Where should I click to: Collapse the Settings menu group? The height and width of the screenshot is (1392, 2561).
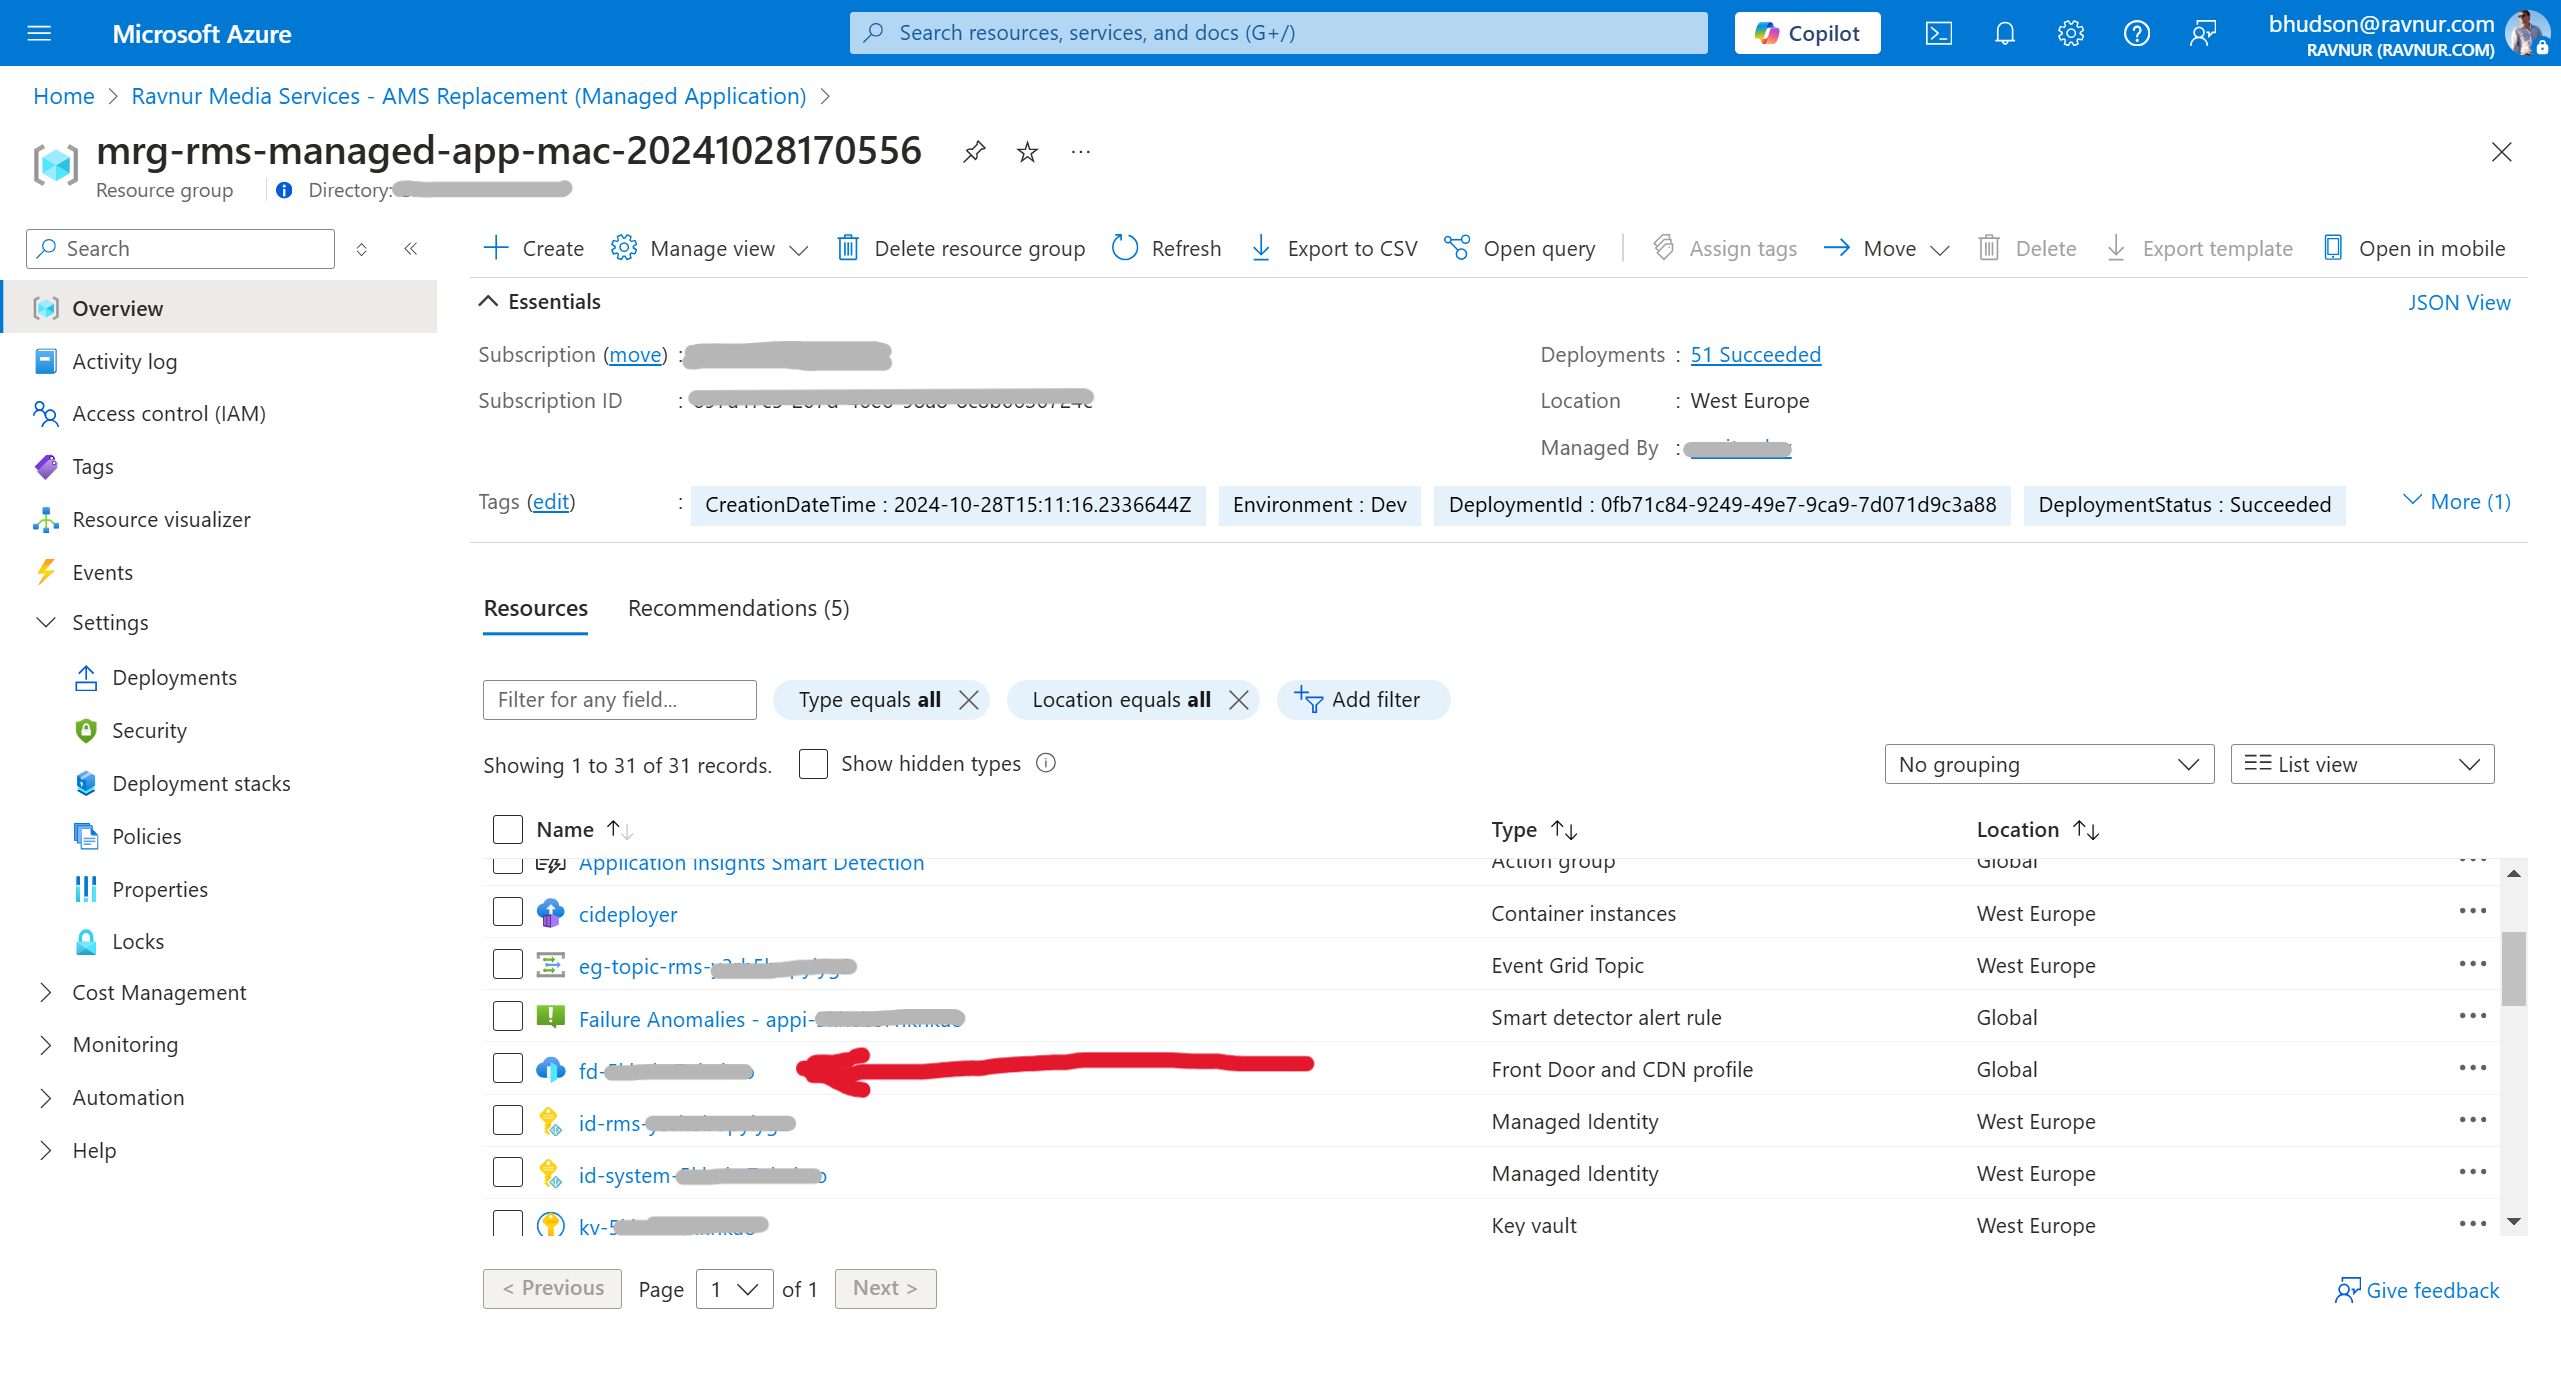click(46, 623)
